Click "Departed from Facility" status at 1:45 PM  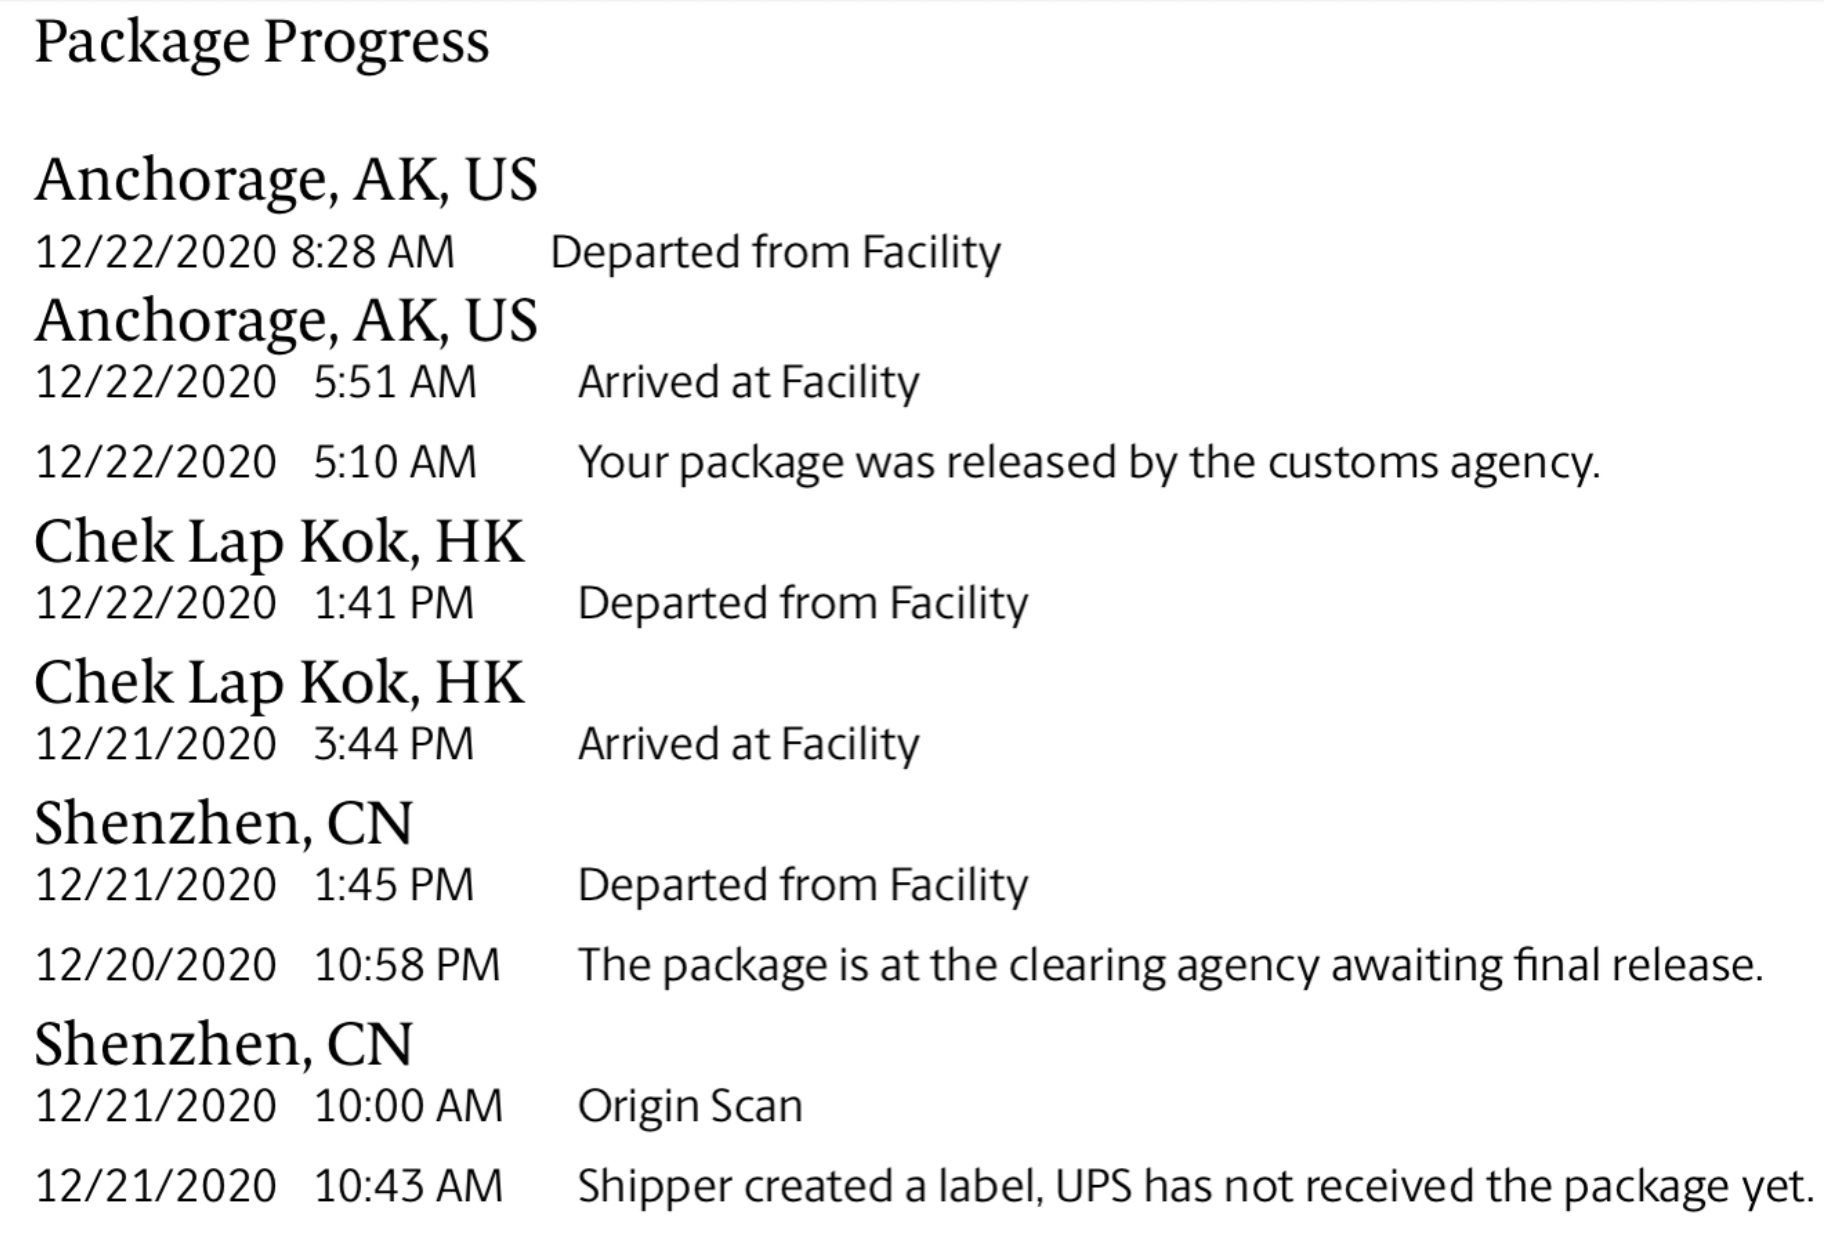pos(803,886)
